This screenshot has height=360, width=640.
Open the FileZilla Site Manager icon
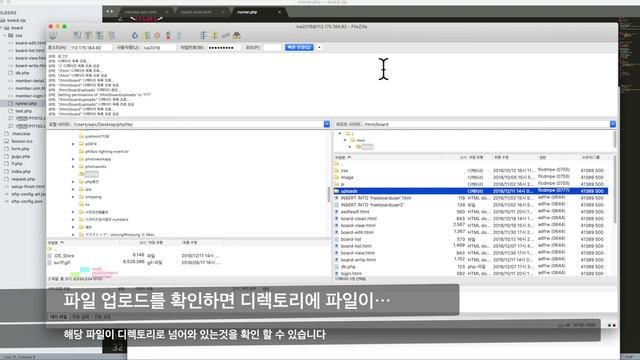[53, 36]
